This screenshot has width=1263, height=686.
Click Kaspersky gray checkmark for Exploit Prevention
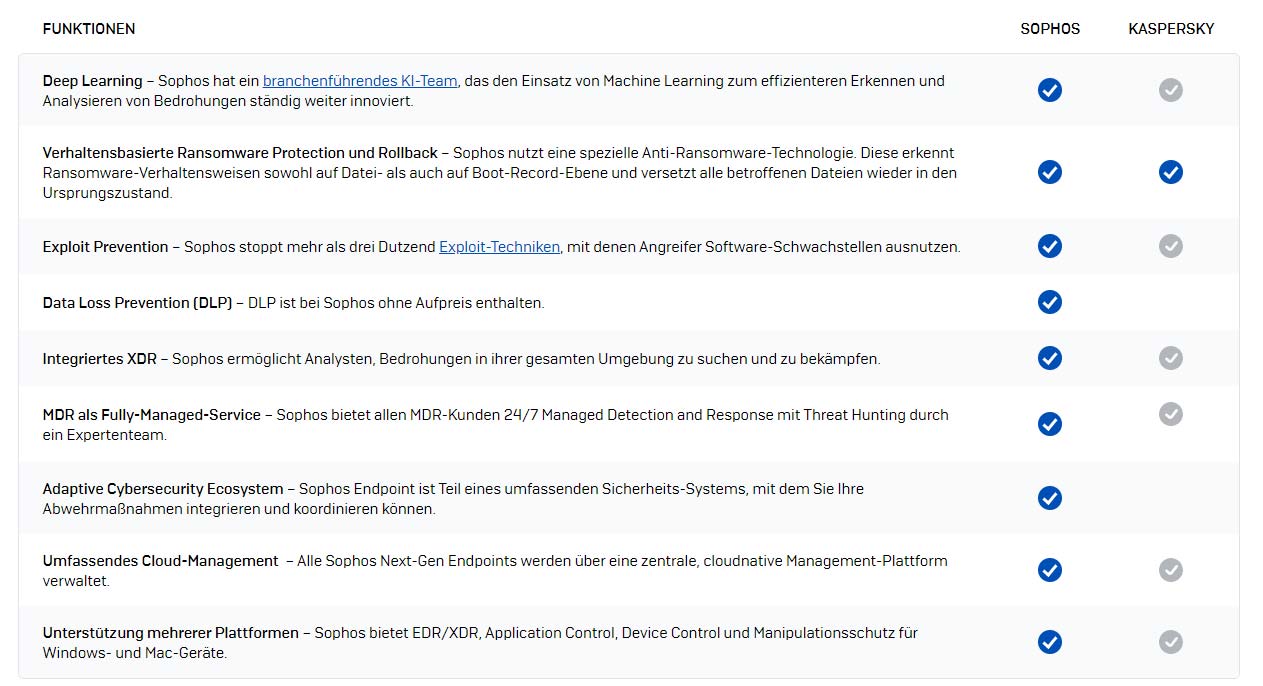pos(1170,246)
